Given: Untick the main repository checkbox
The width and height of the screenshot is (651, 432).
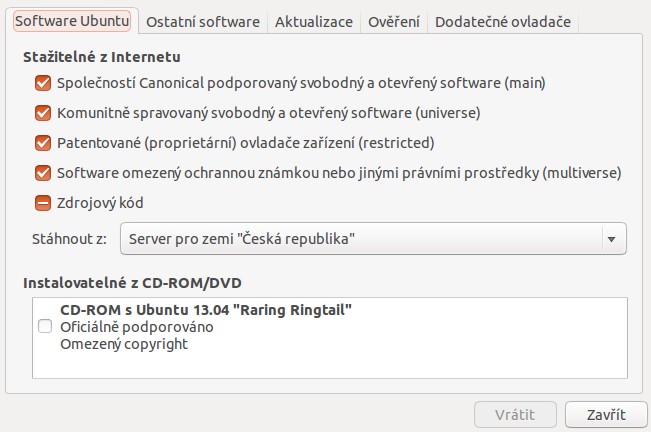Looking at the screenshot, I should (x=43, y=82).
